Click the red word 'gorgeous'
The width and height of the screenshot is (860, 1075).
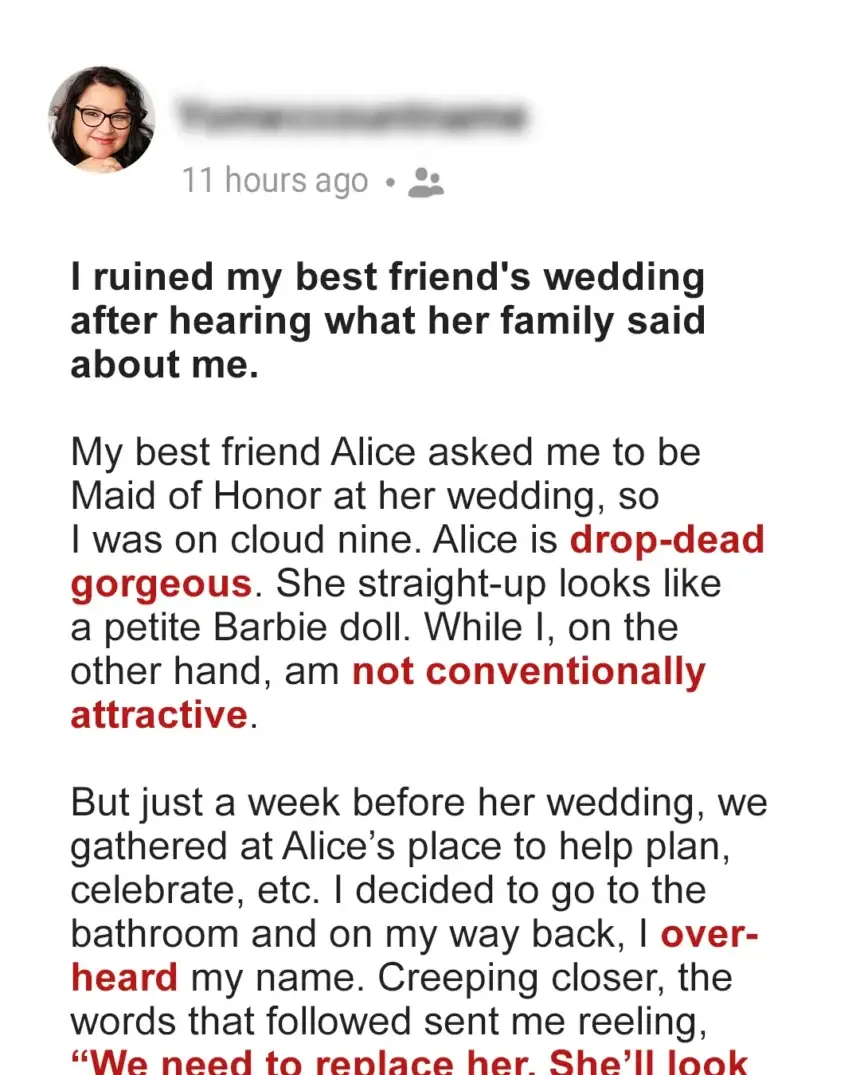(162, 585)
